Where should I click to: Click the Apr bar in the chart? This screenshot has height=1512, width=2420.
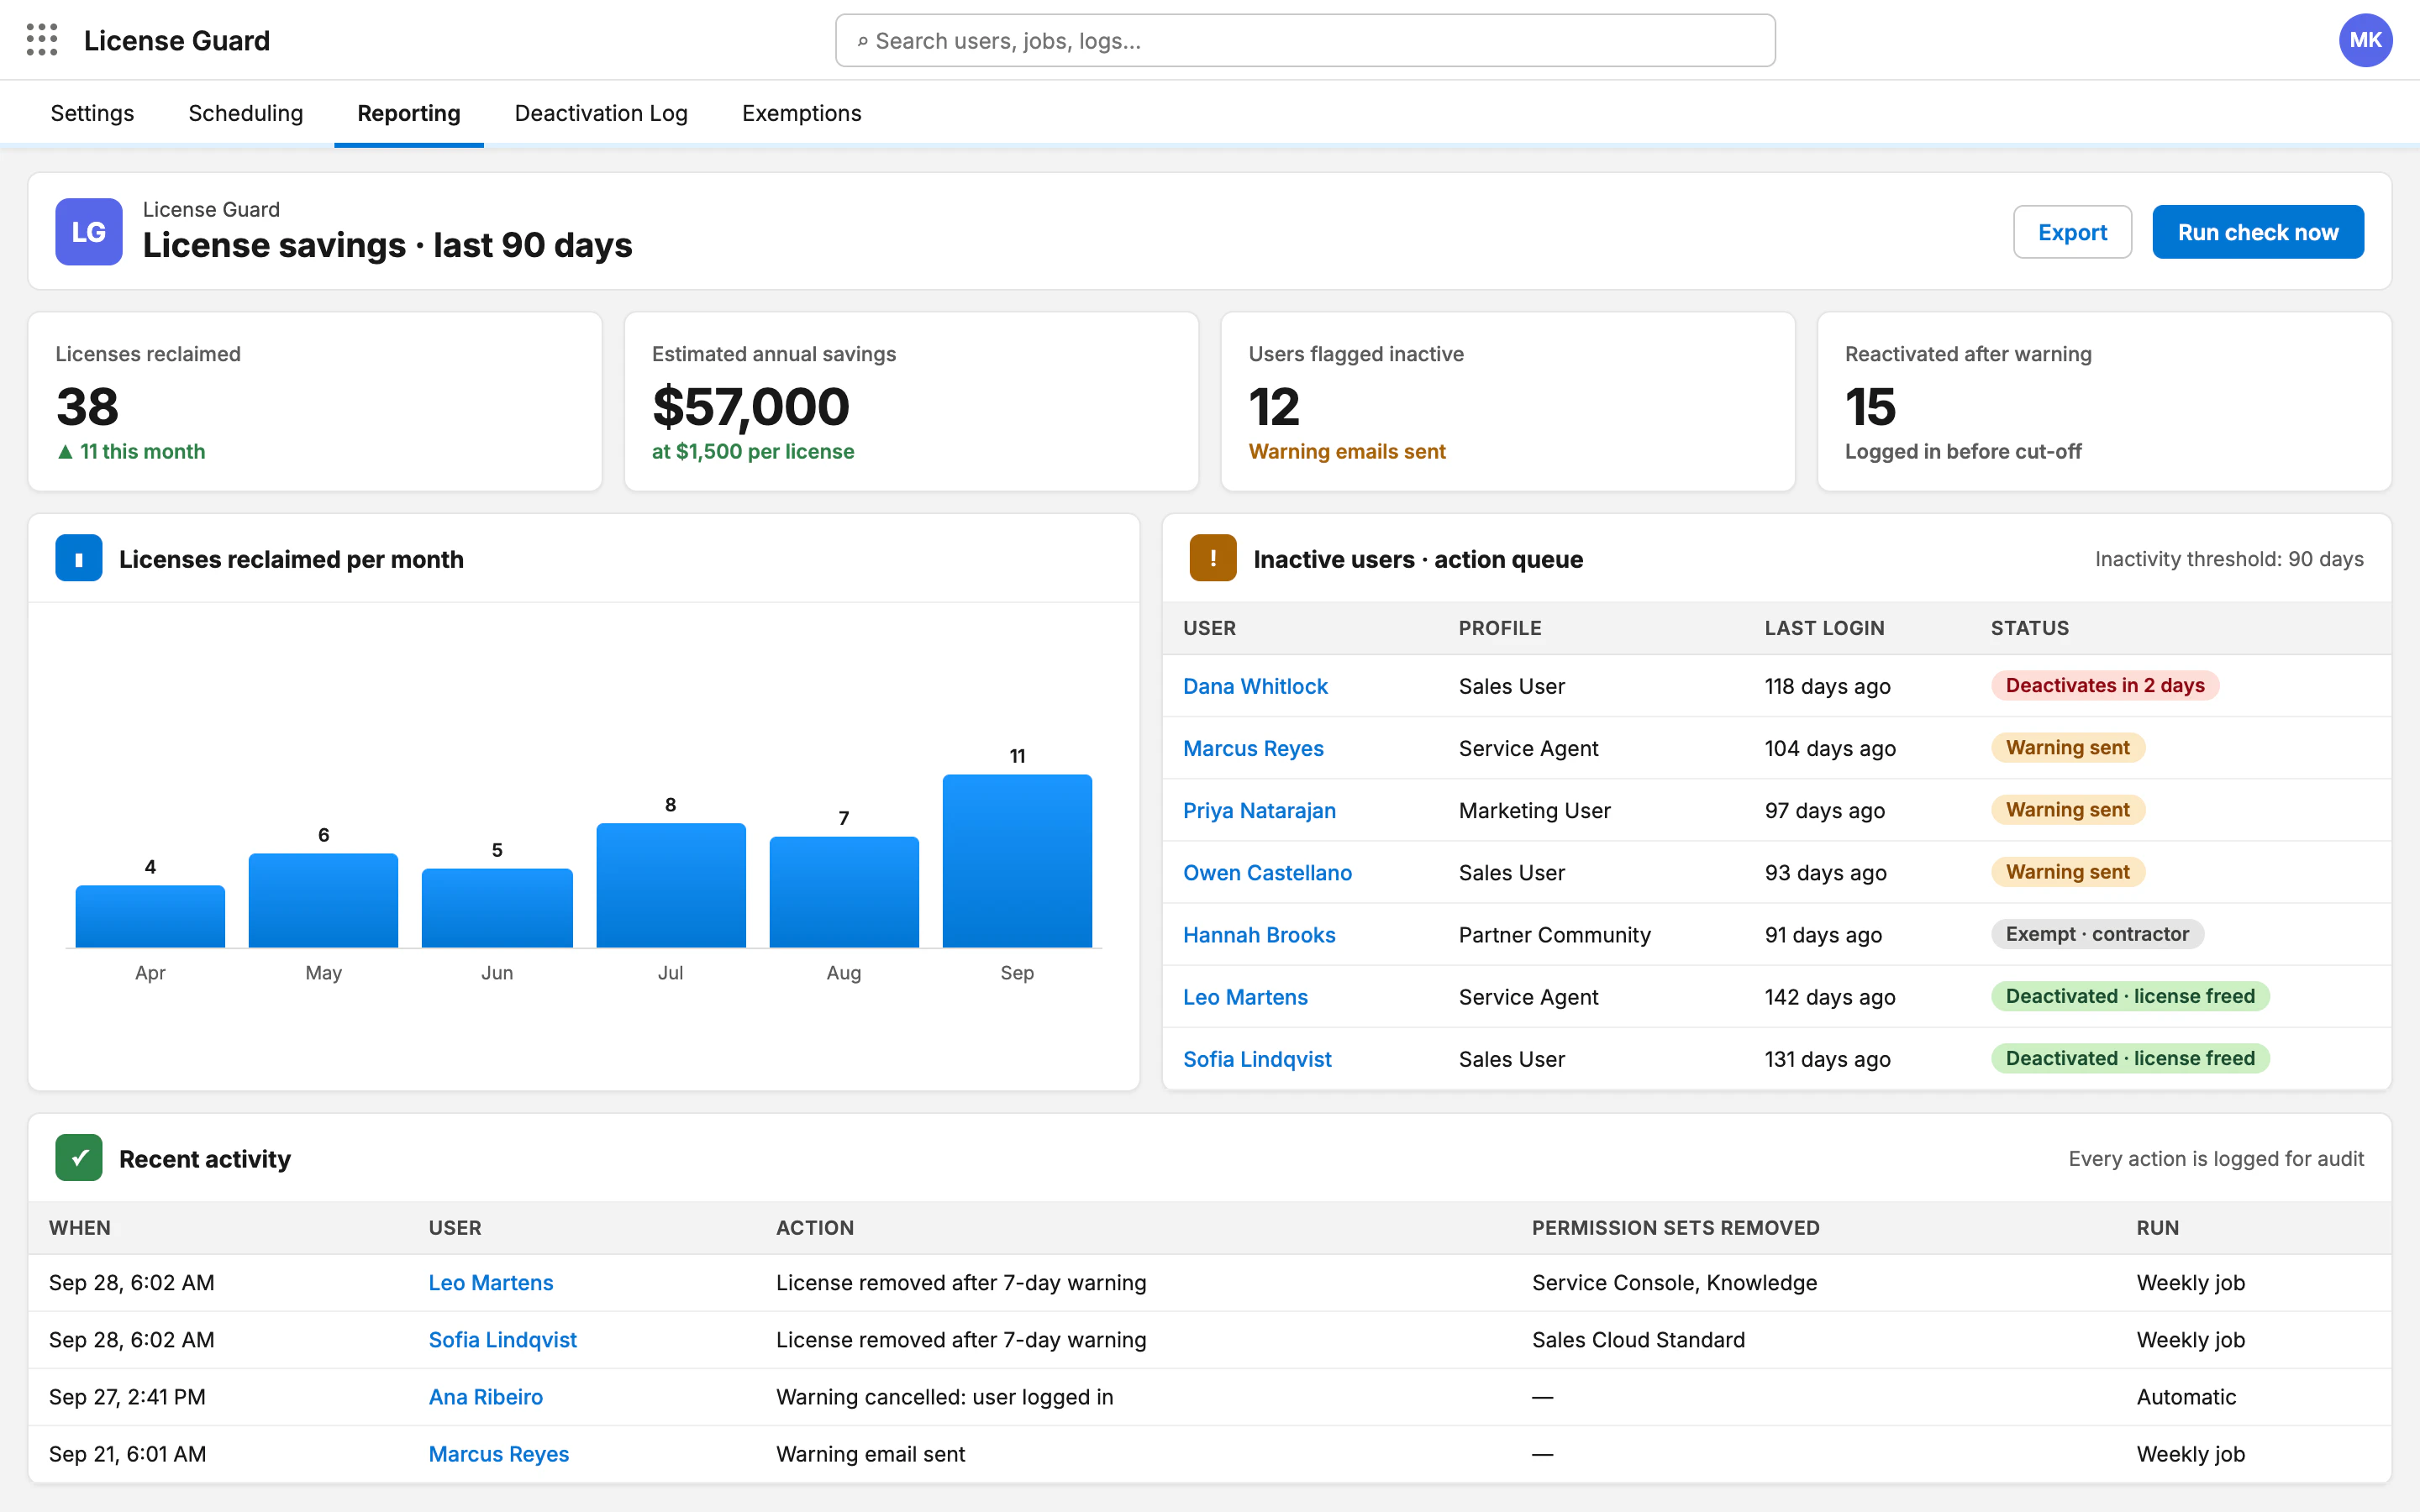[150, 916]
